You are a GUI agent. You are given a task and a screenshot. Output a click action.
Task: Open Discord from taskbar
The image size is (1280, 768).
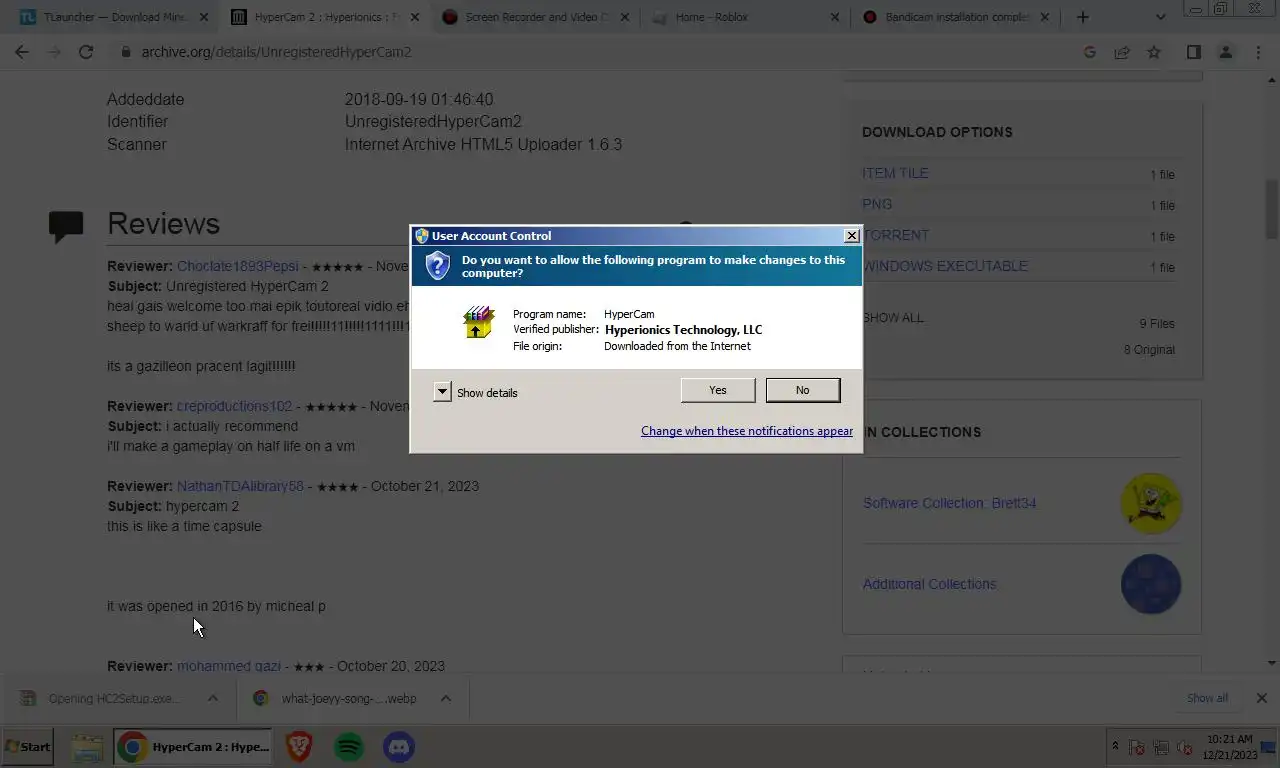point(399,747)
